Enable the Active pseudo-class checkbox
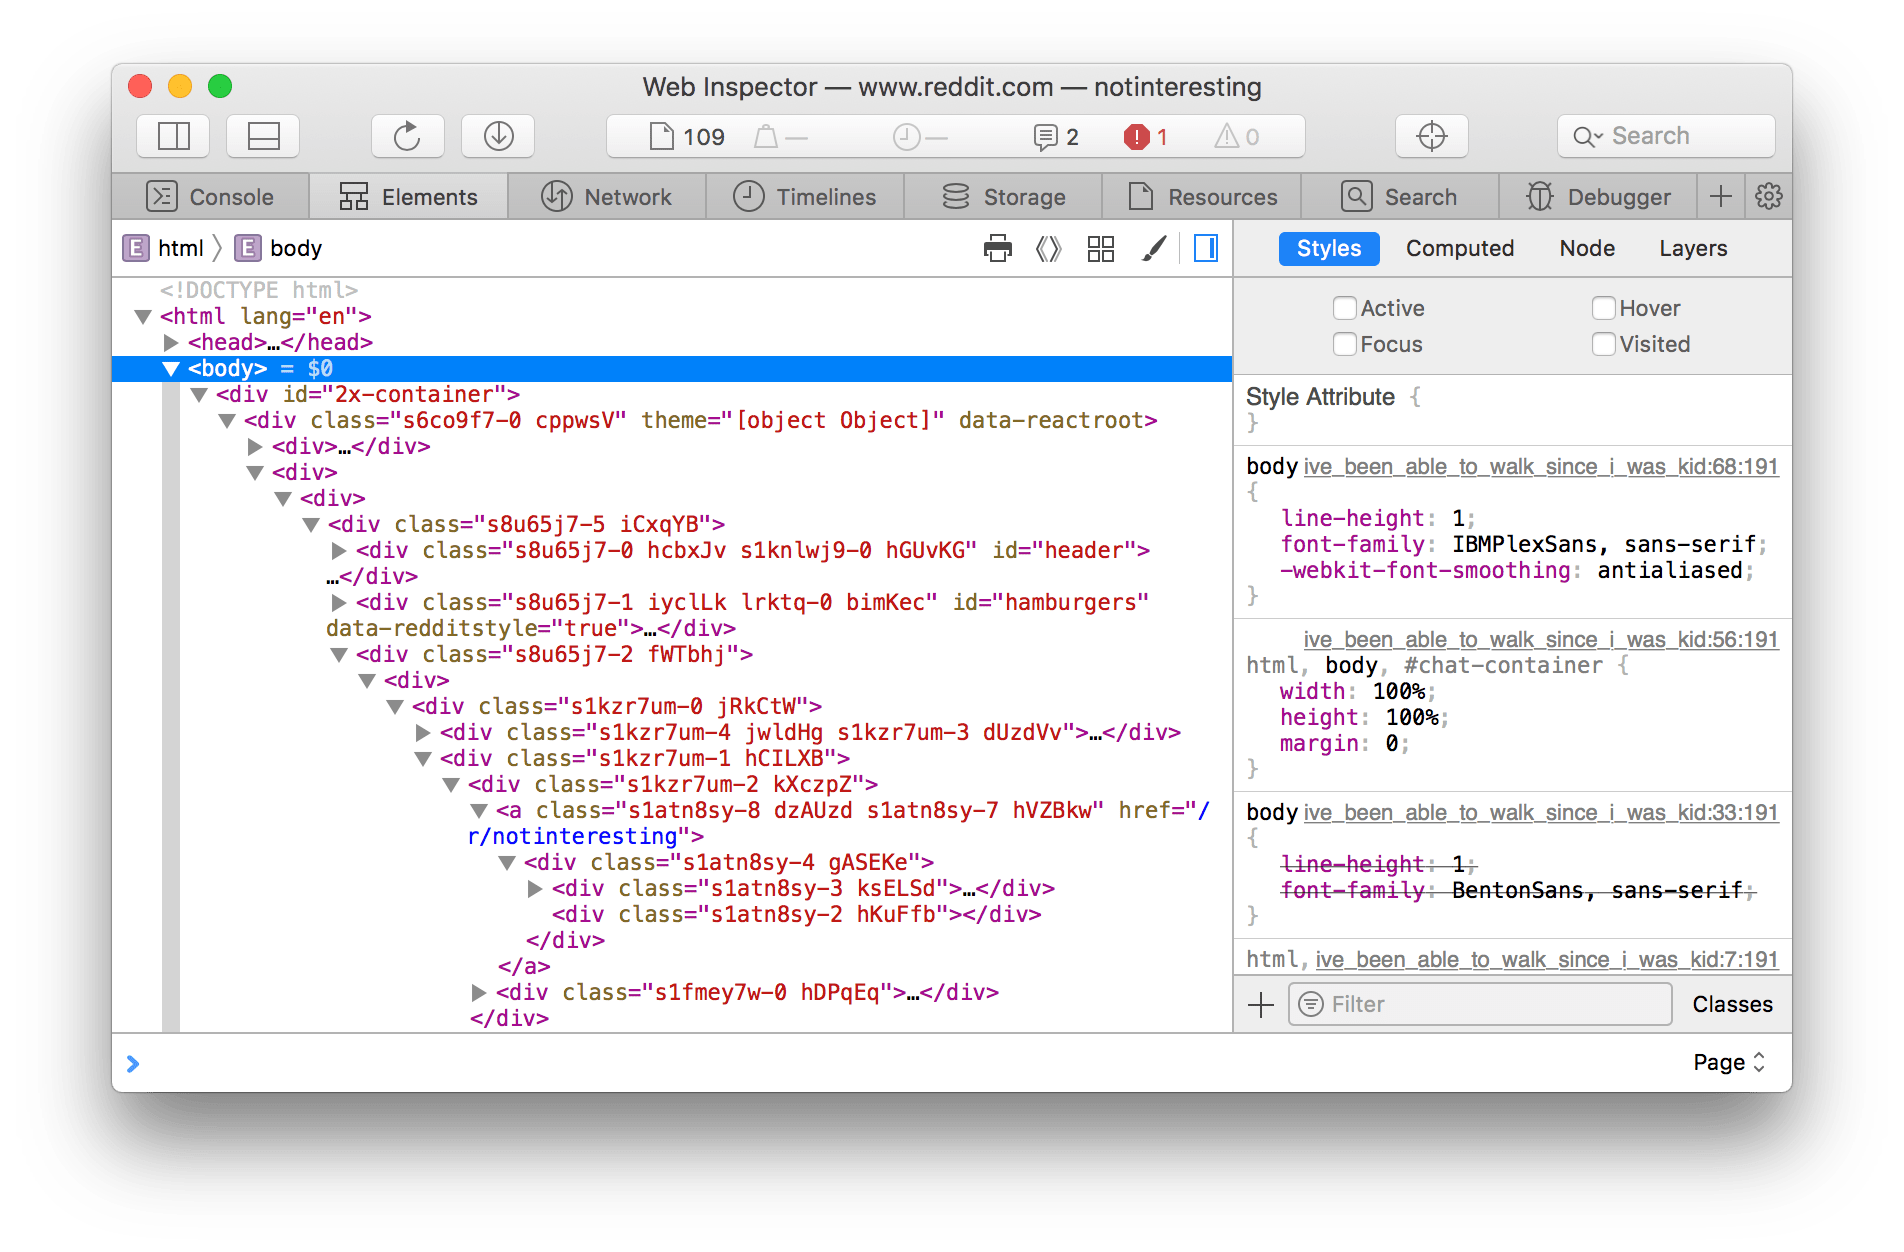 click(1345, 308)
